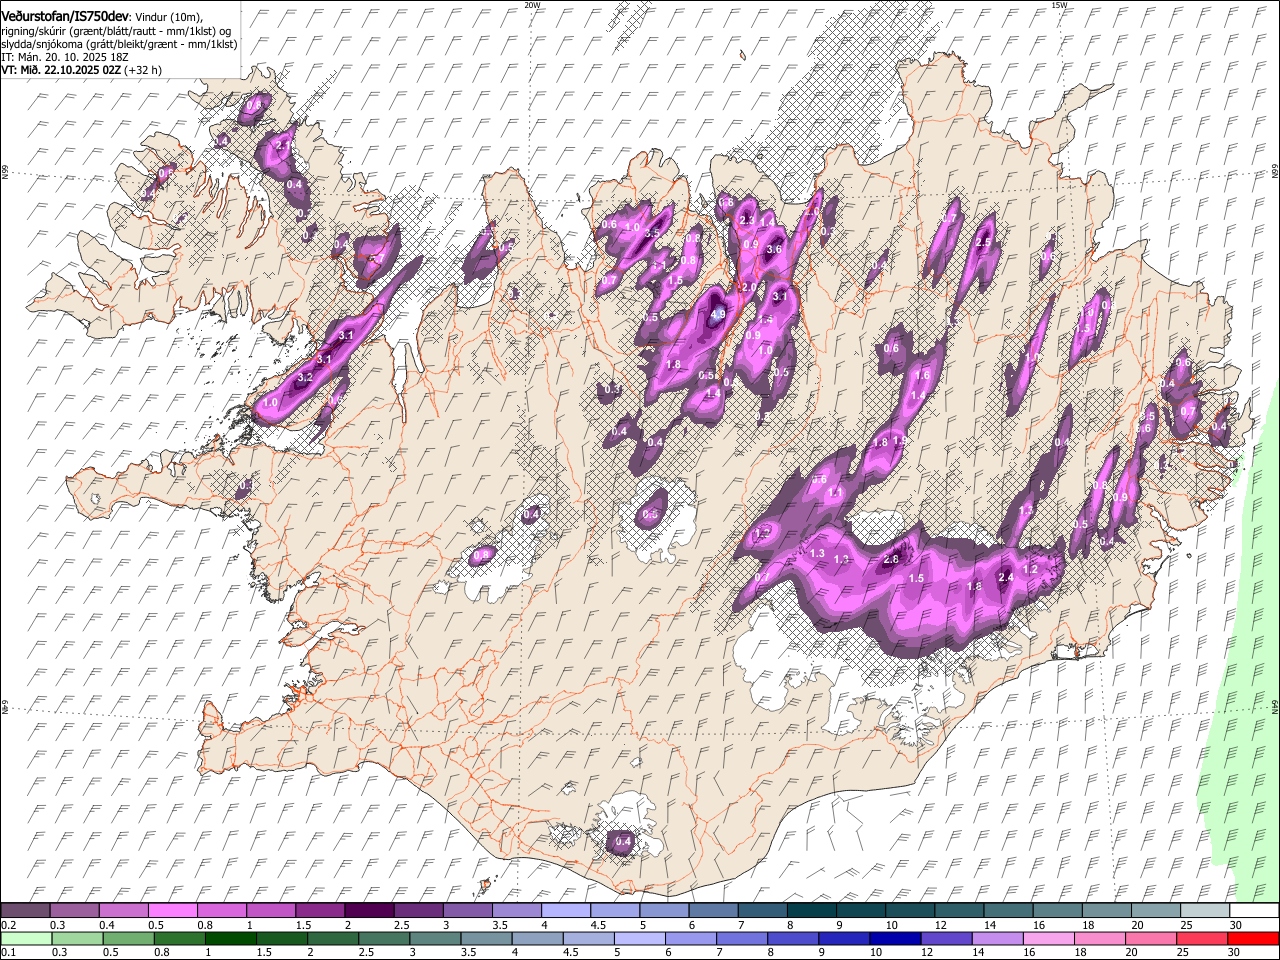The width and height of the screenshot is (1280, 960).
Task: Click the 'rigning/skúrir' legend description line
Action: [116, 30]
